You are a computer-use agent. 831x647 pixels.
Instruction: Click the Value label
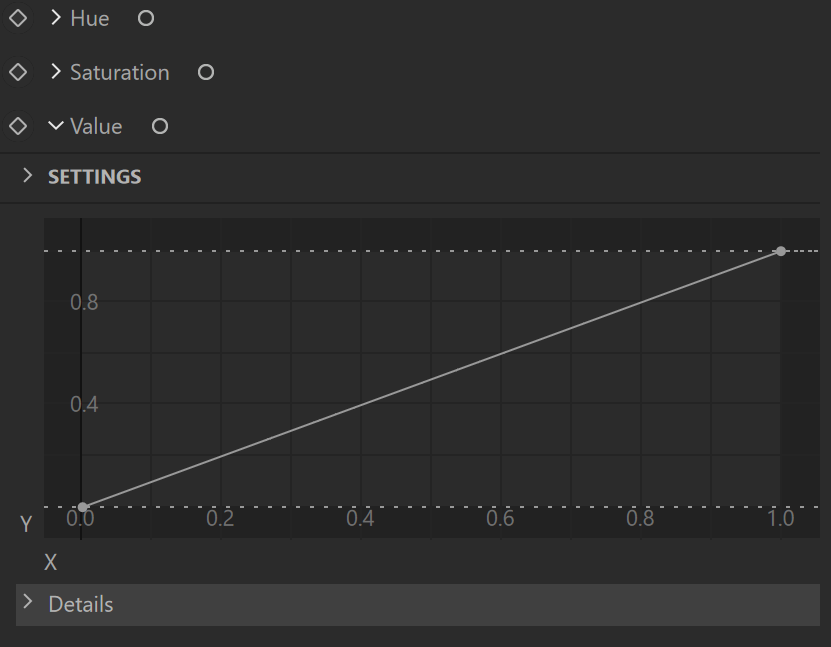pos(96,127)
